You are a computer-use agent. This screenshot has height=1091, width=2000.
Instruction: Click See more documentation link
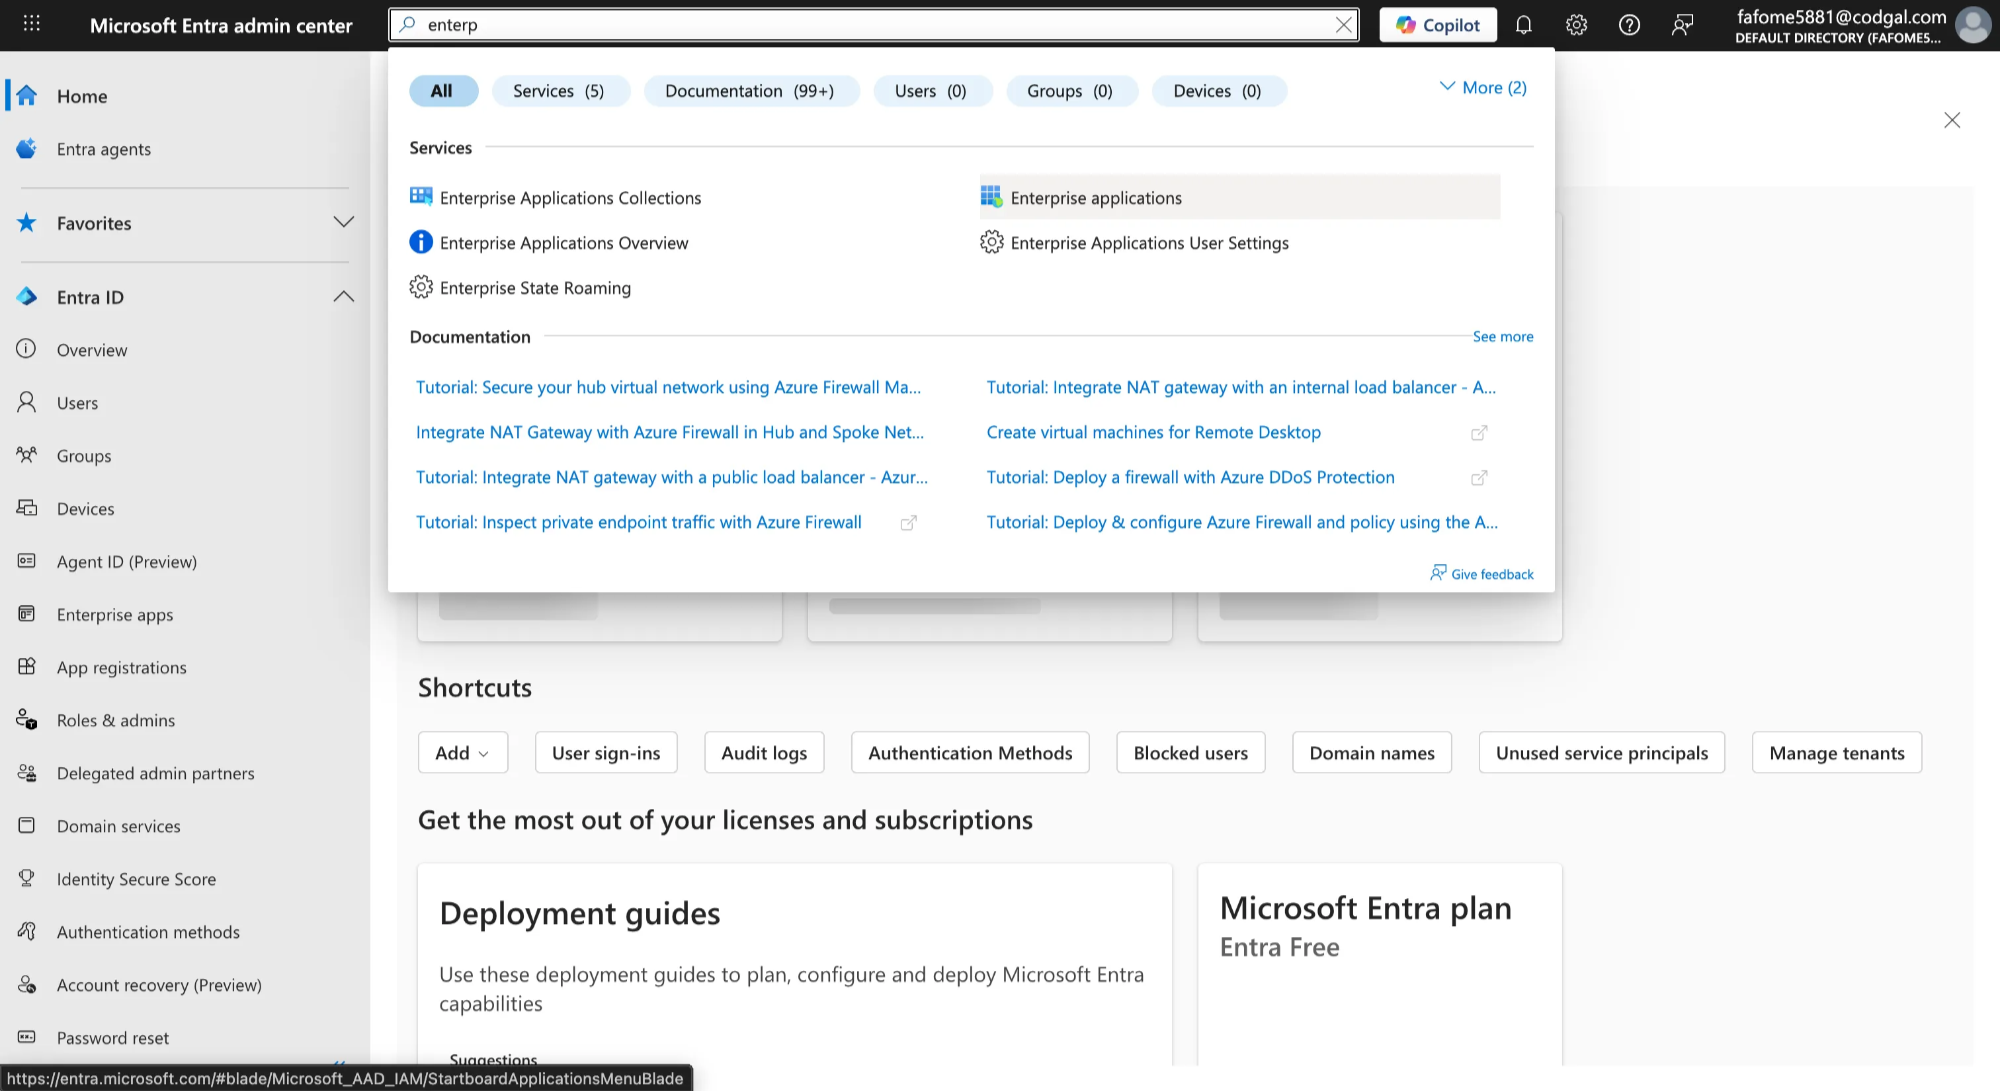coord(1502,336)
